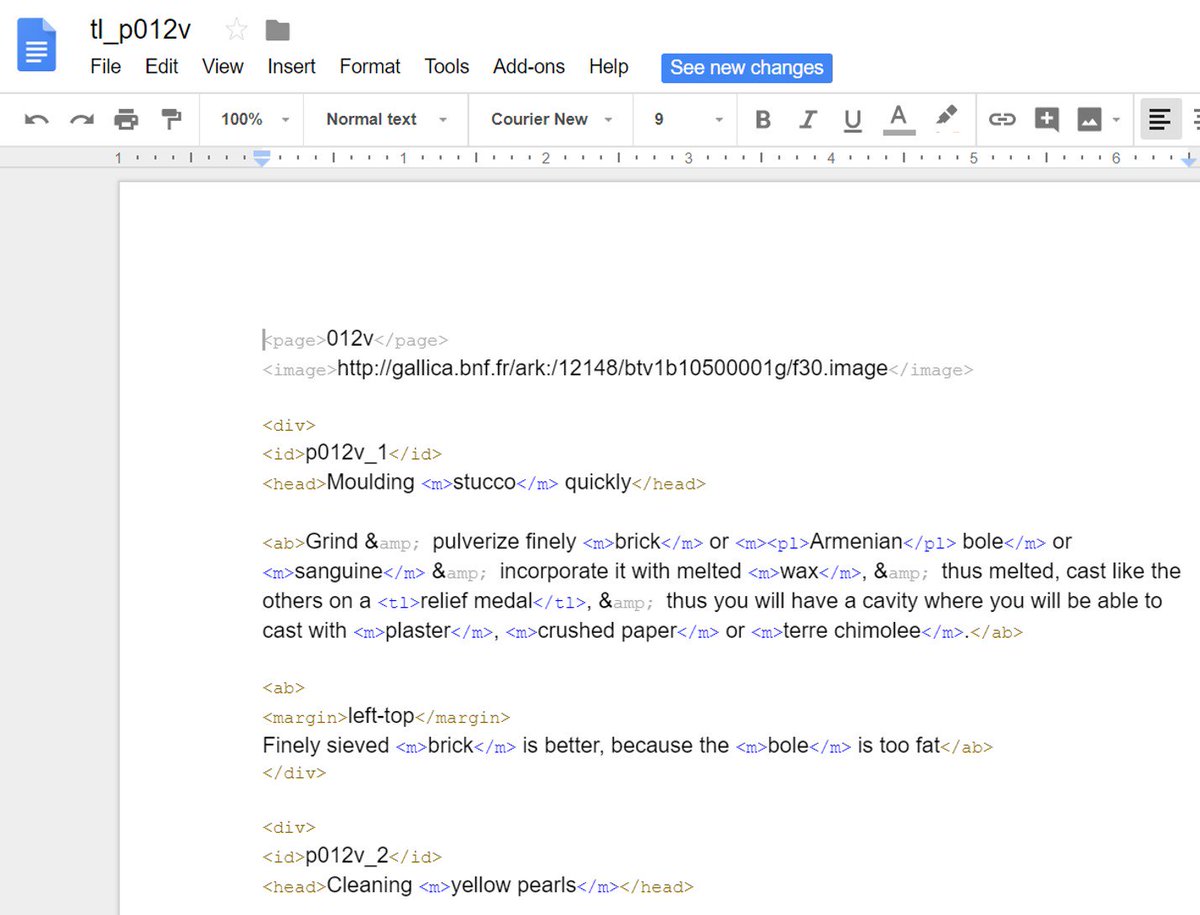Click the document title tl_p012v

(x=141, y=30)
